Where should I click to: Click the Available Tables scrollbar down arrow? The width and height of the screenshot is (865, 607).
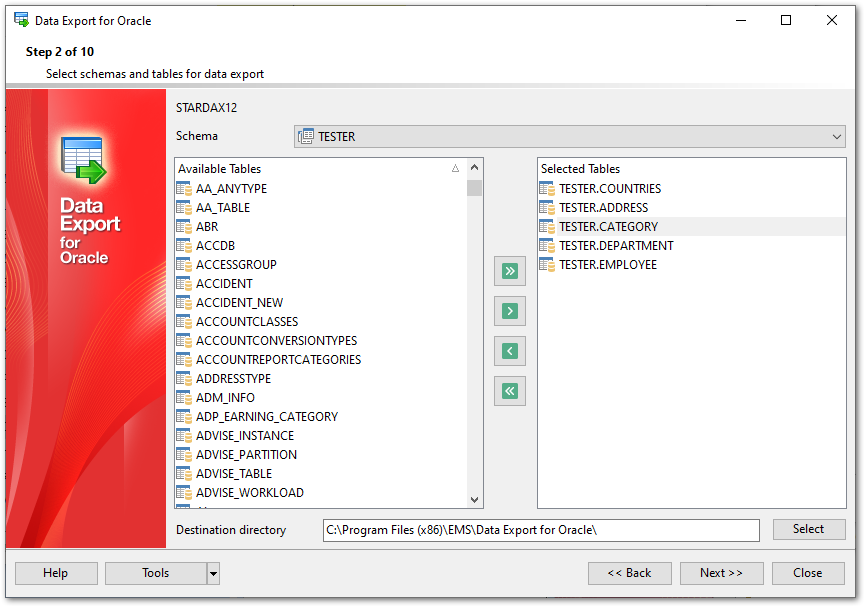(474, 499)
